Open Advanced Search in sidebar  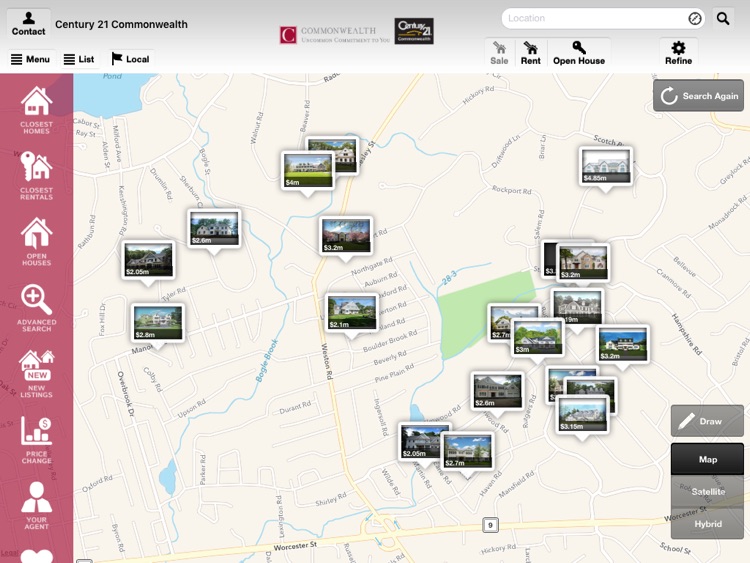click(x=36, y=308)
